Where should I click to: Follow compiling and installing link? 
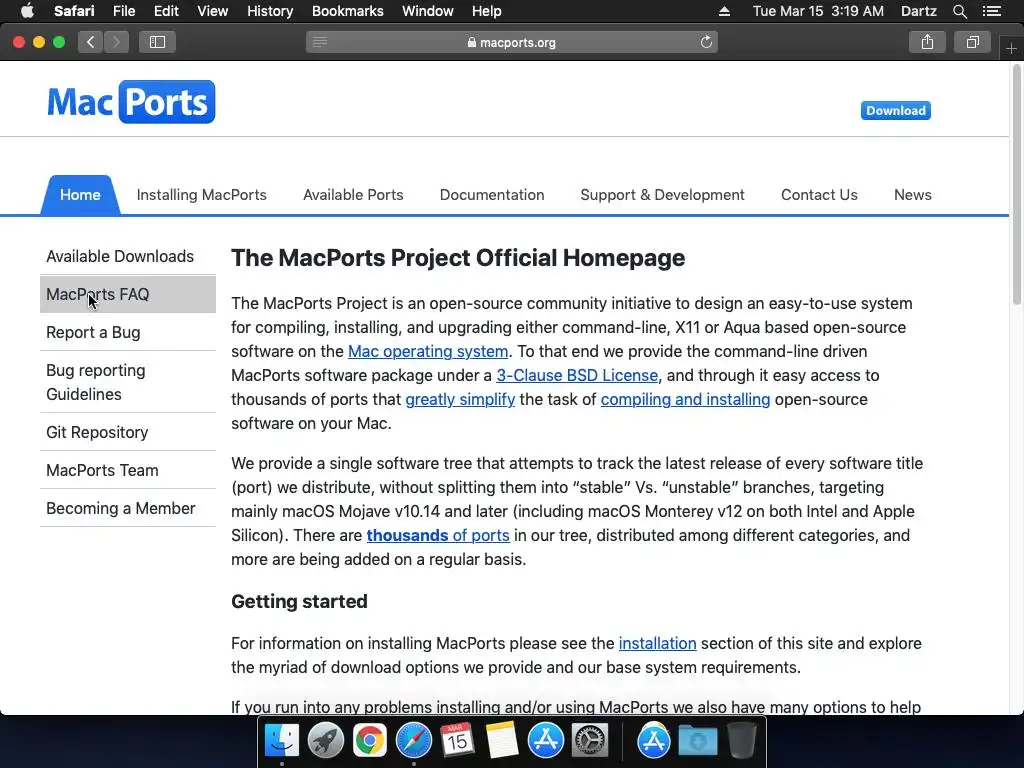point(685,400)
